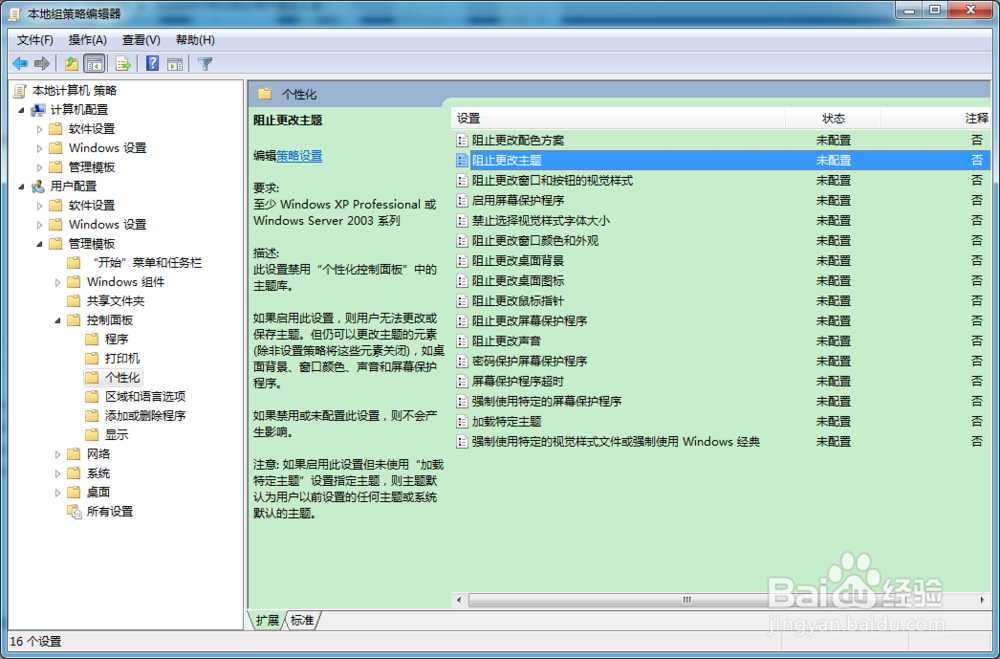Collapse the 控制面板 node
1000x659 pixels.
pyautogui.click(x=57, y=320)
